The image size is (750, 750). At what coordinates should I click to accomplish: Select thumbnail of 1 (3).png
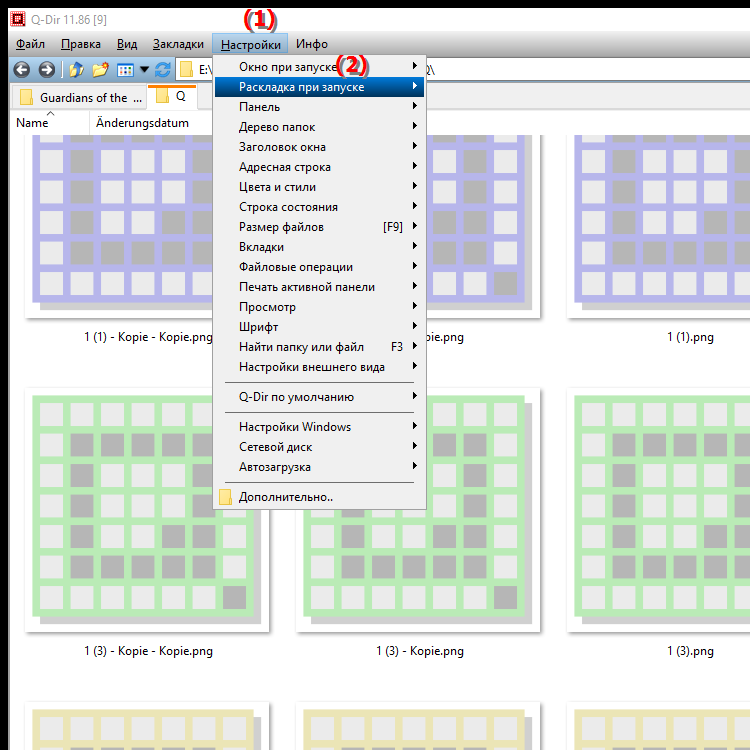pos(659,510)
